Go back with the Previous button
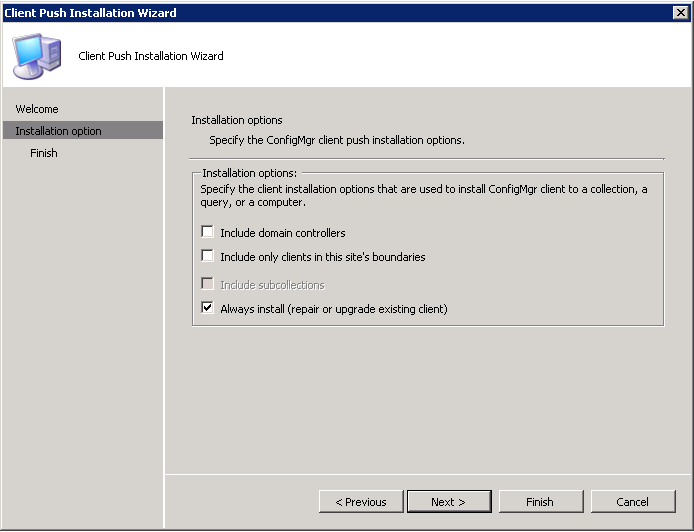Screen dimensions: 694x532 (x=361, y=501)
